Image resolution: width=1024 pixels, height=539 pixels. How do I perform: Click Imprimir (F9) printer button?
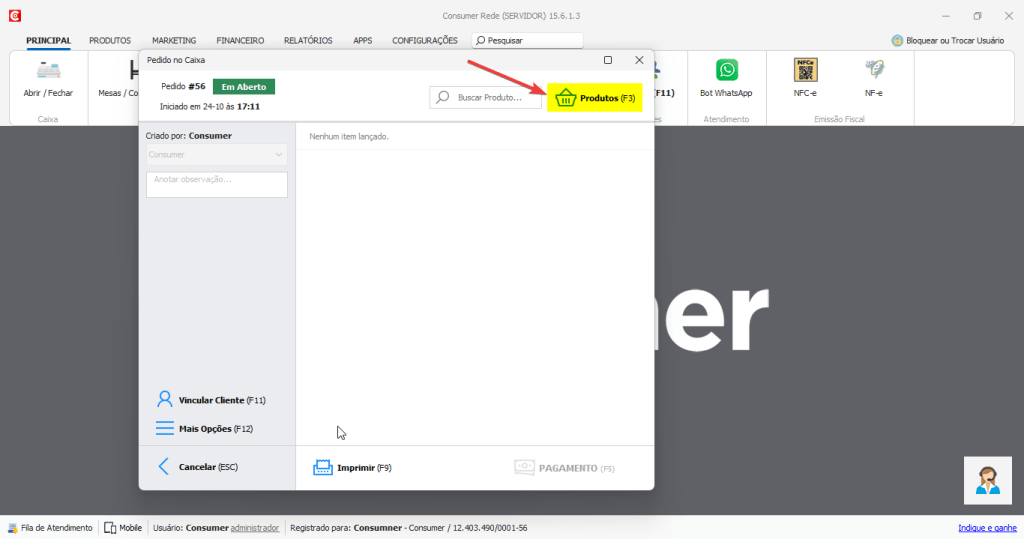[x=352, y=468]
